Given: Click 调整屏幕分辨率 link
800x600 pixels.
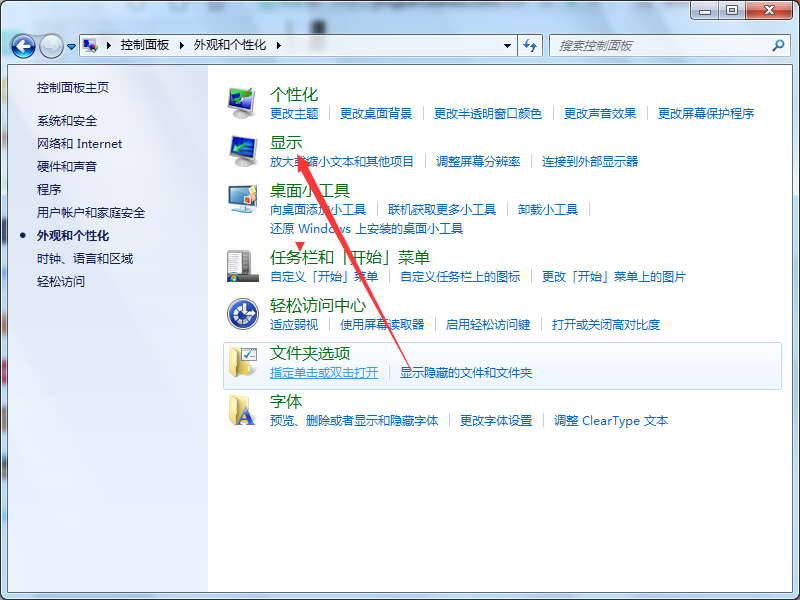Looking at the screenshot, I should (478, 162).
